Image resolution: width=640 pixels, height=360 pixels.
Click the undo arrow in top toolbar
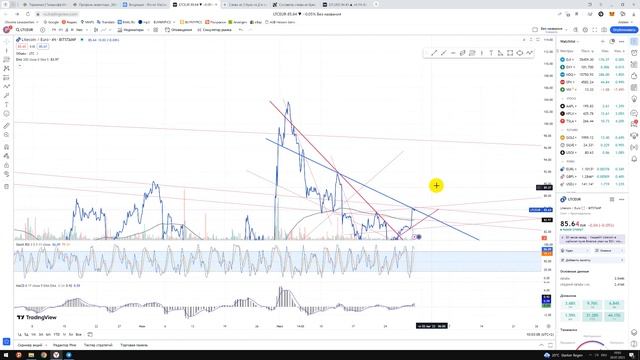click(x=241, y=30)
